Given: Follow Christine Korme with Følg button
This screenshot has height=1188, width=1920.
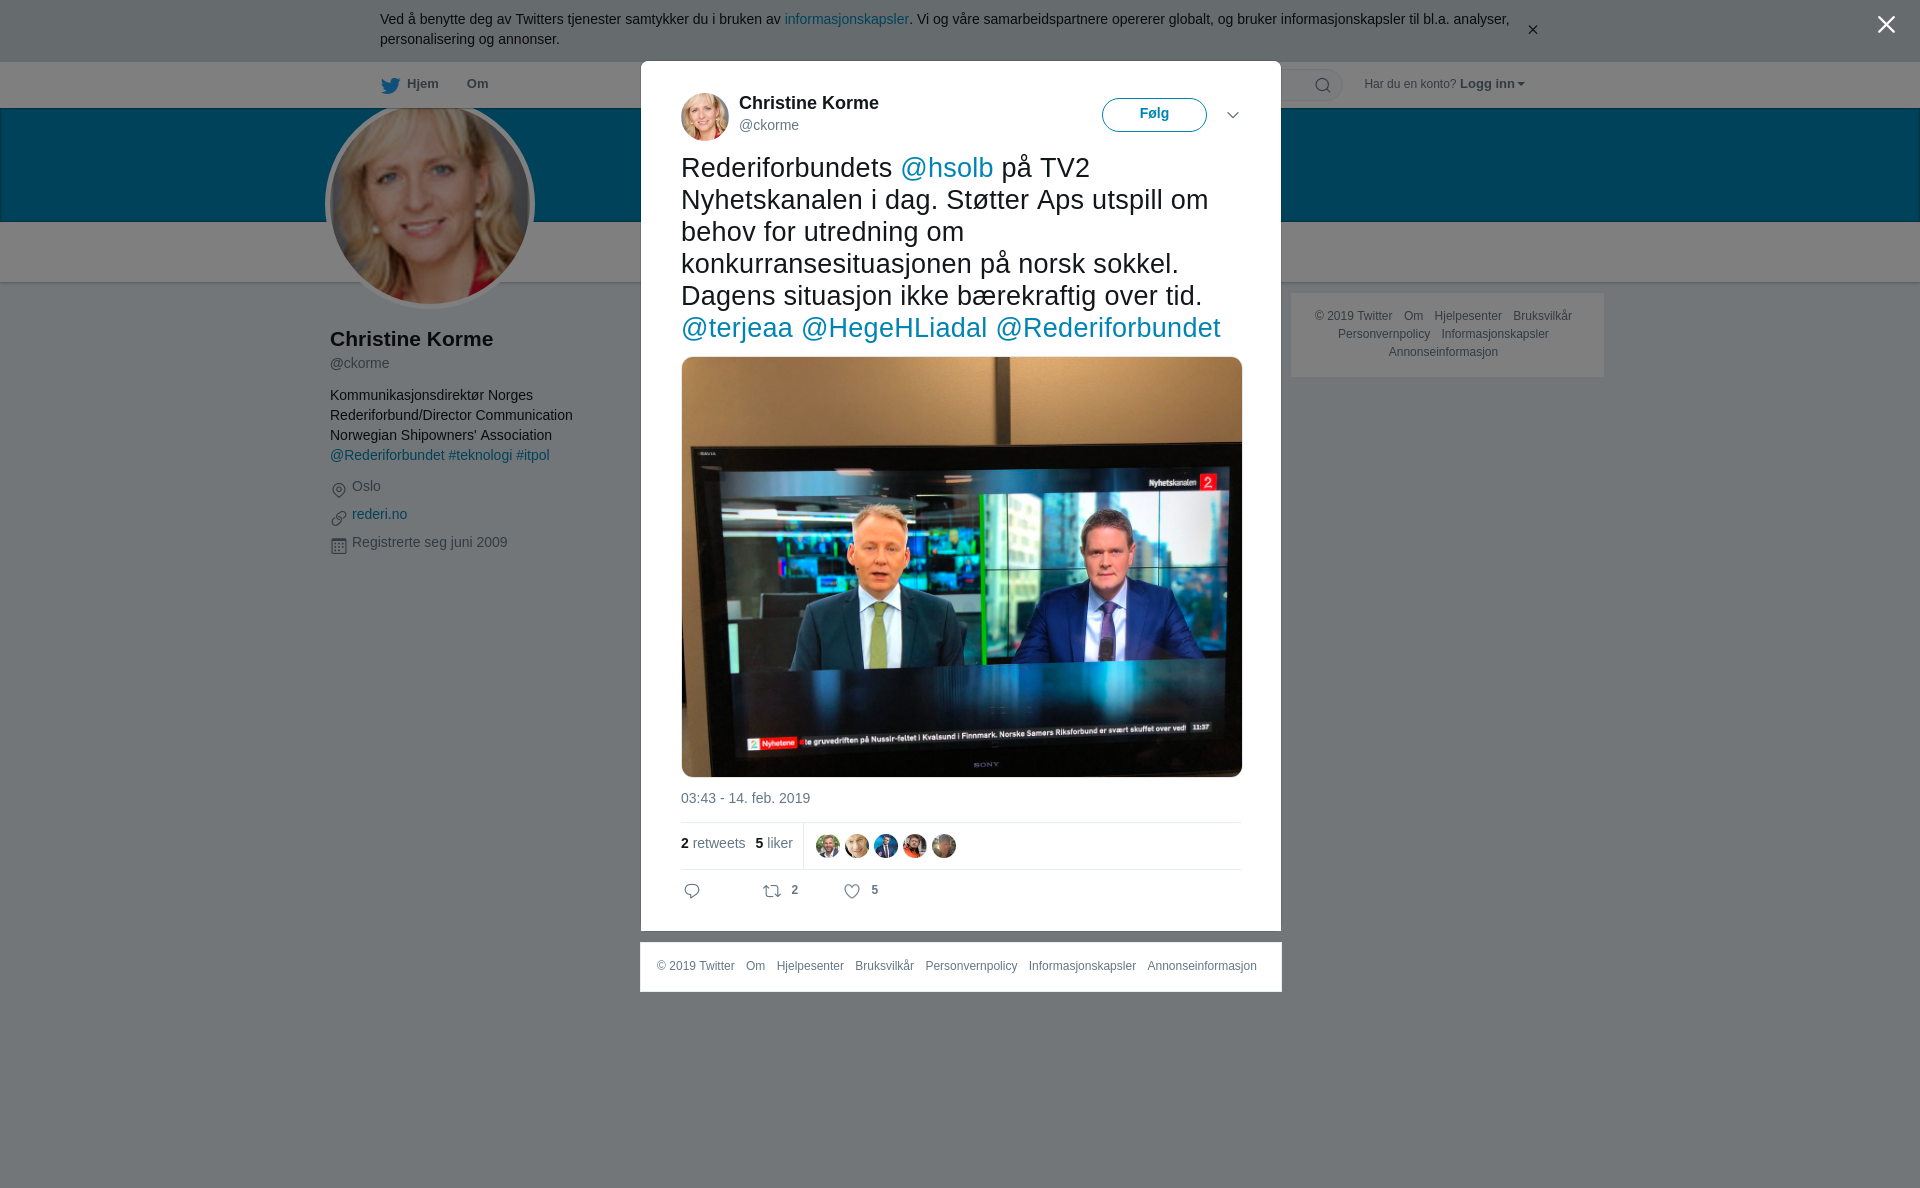Looking at the screenshot, I should click(x=1154, y=115).
